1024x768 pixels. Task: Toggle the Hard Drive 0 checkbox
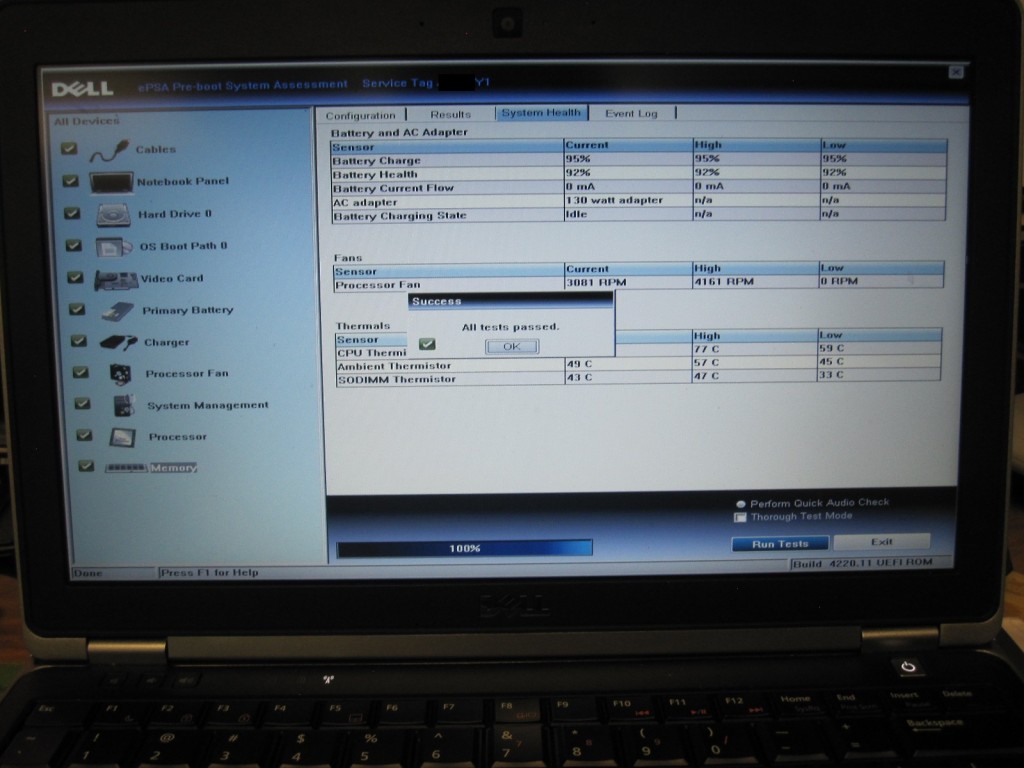pos(72,213)
